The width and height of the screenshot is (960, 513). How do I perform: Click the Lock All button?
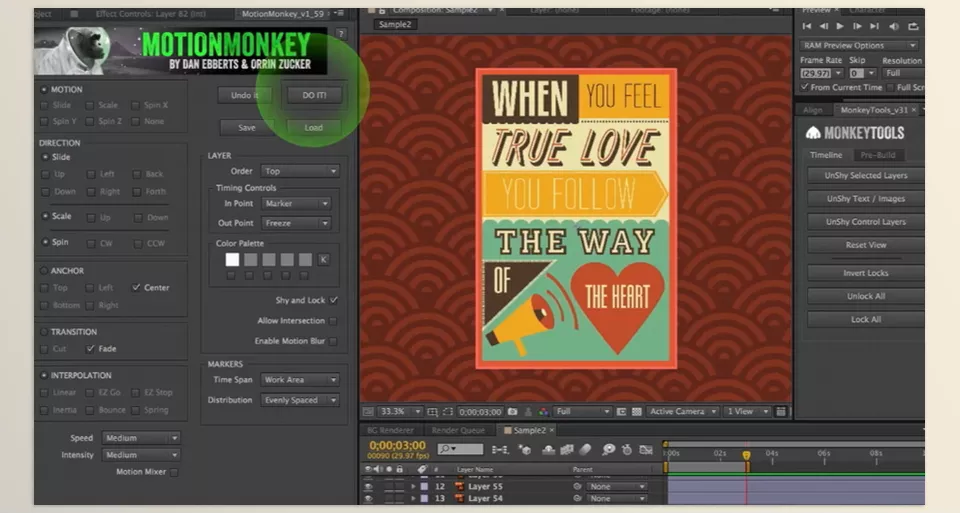866,320
